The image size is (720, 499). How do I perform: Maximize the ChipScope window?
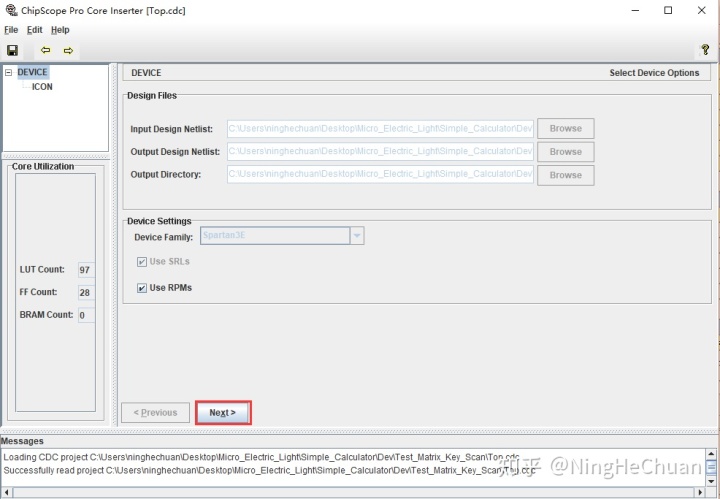pyautogui.click(x=668, y=10)
